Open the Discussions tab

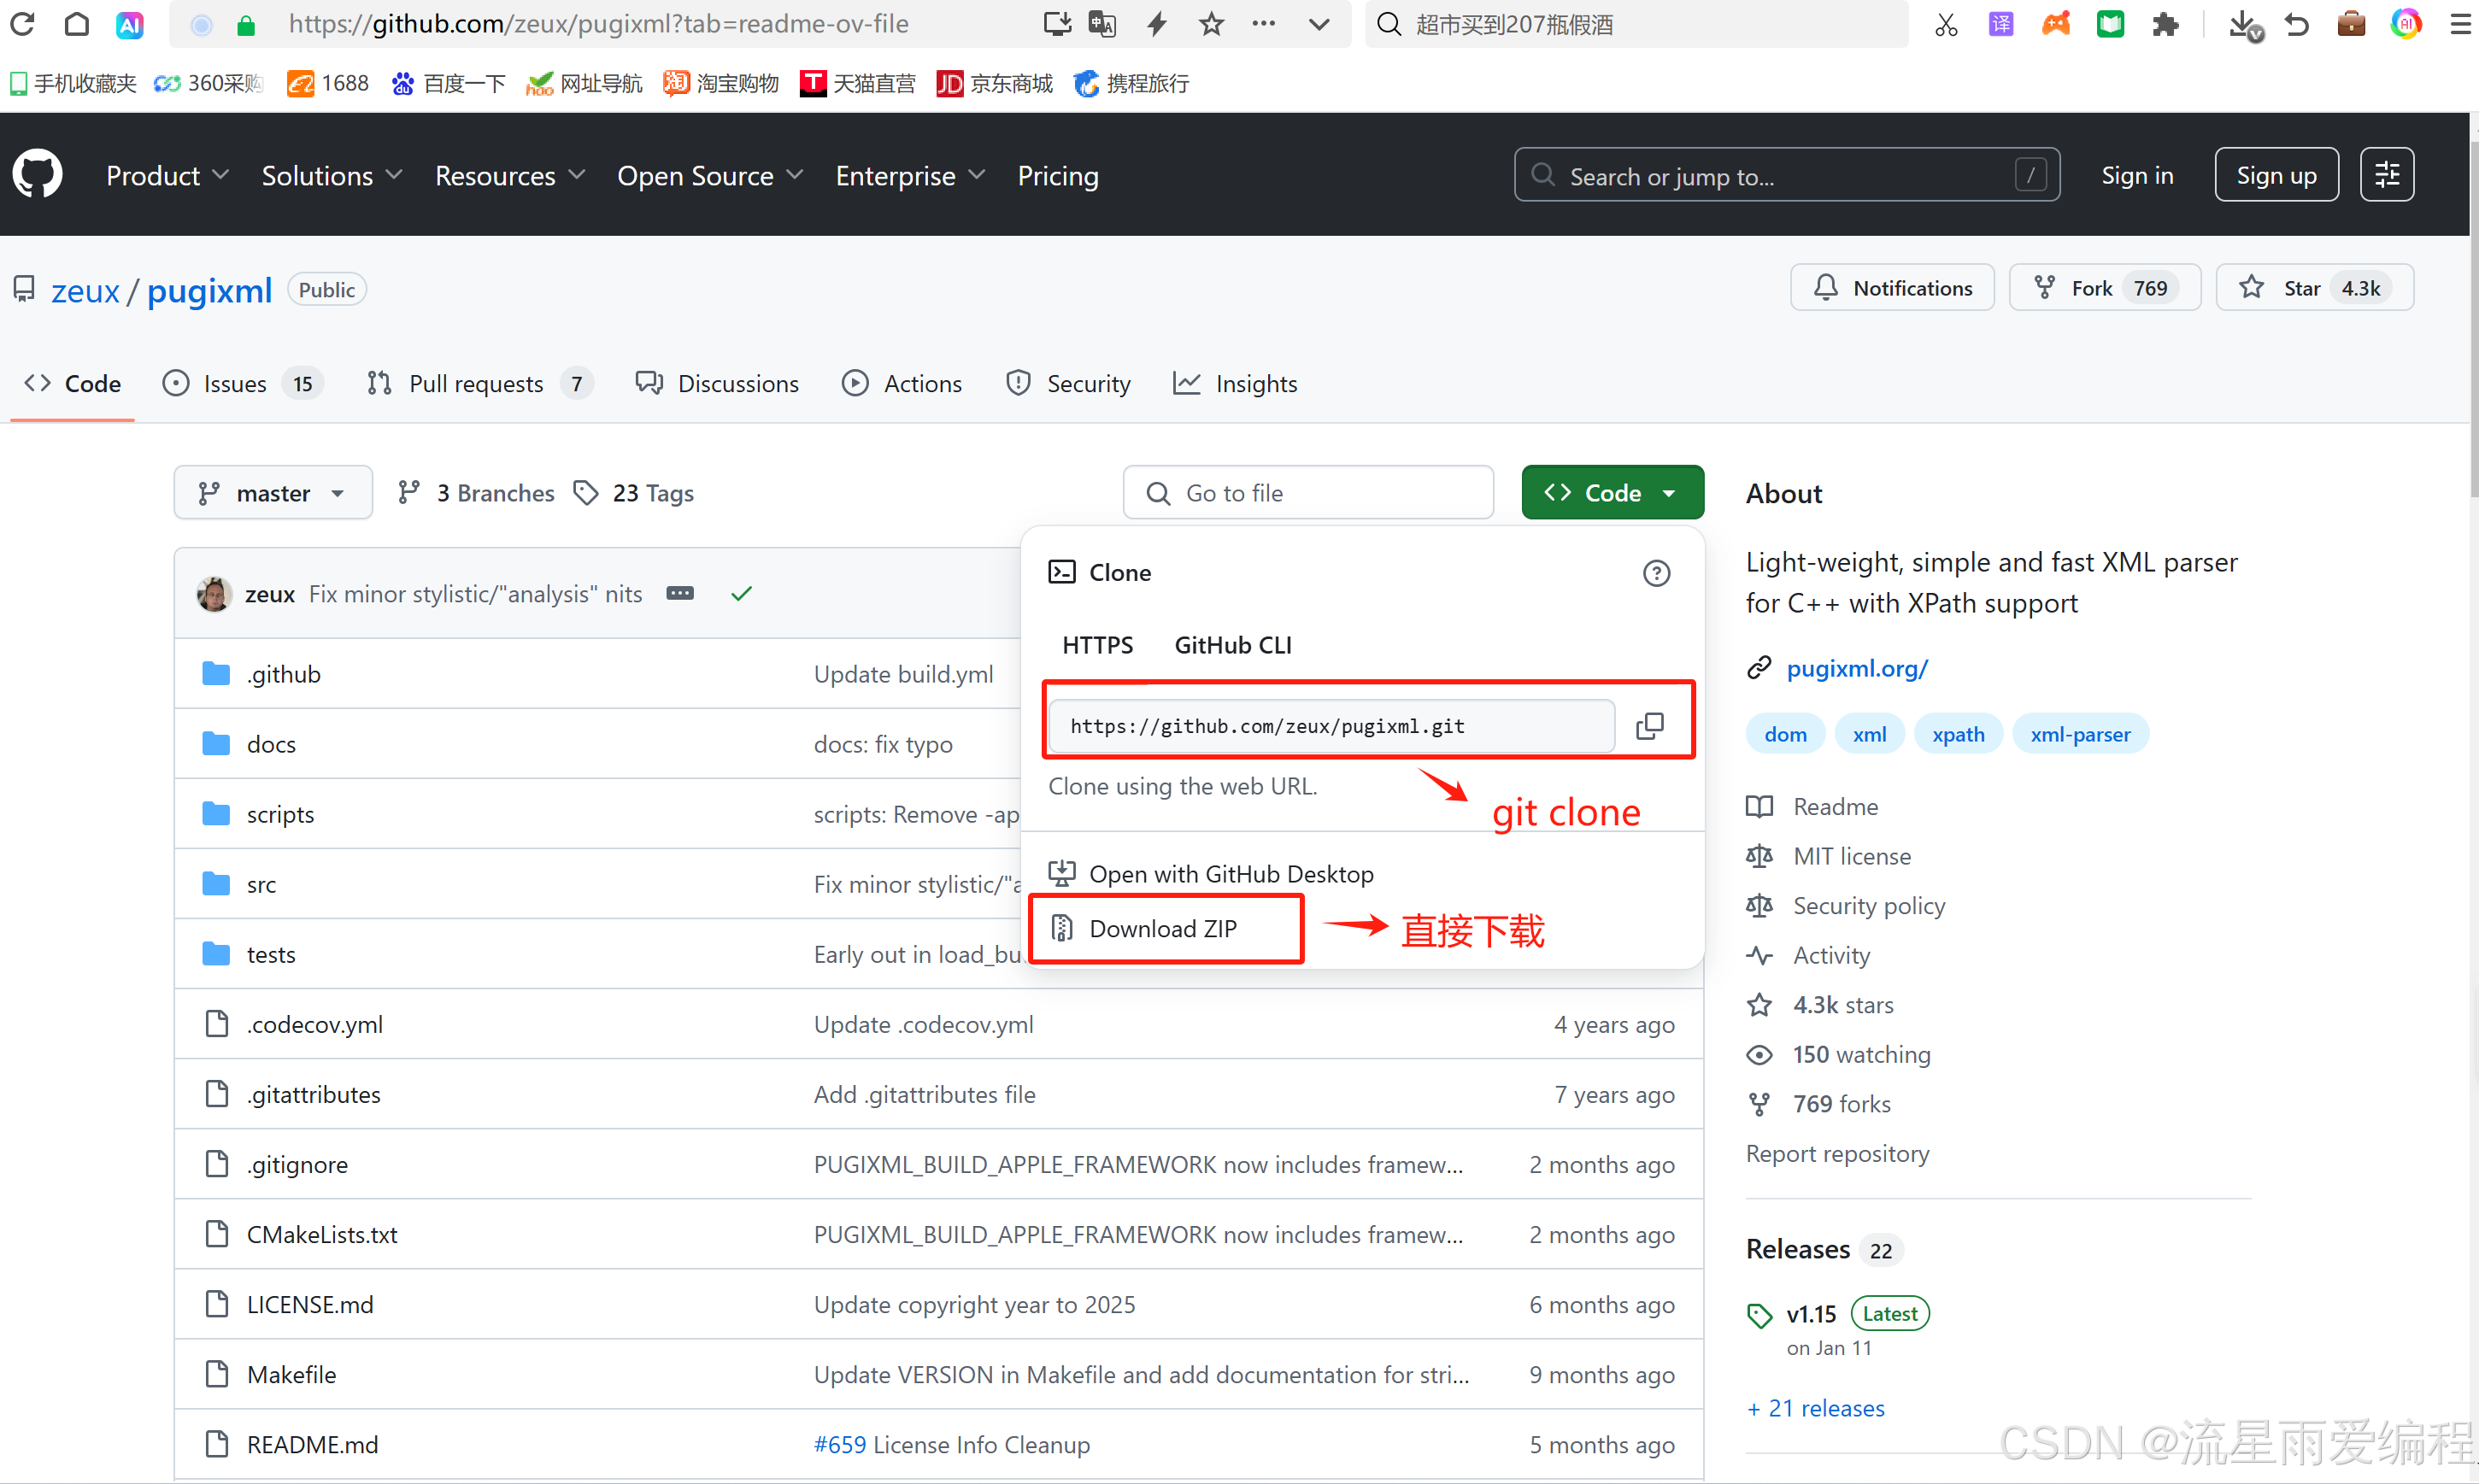click(717, 384)
